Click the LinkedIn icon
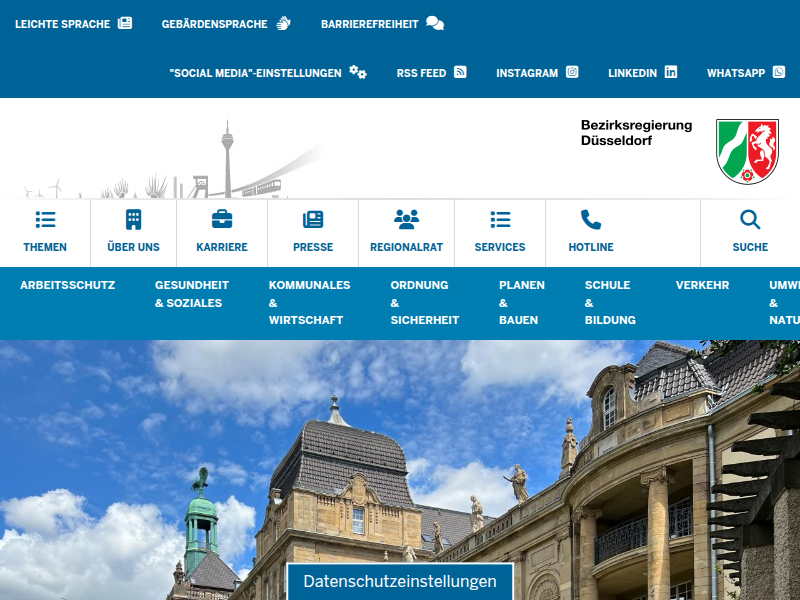Viewport: 800px width, 600px height. (670, 72)
